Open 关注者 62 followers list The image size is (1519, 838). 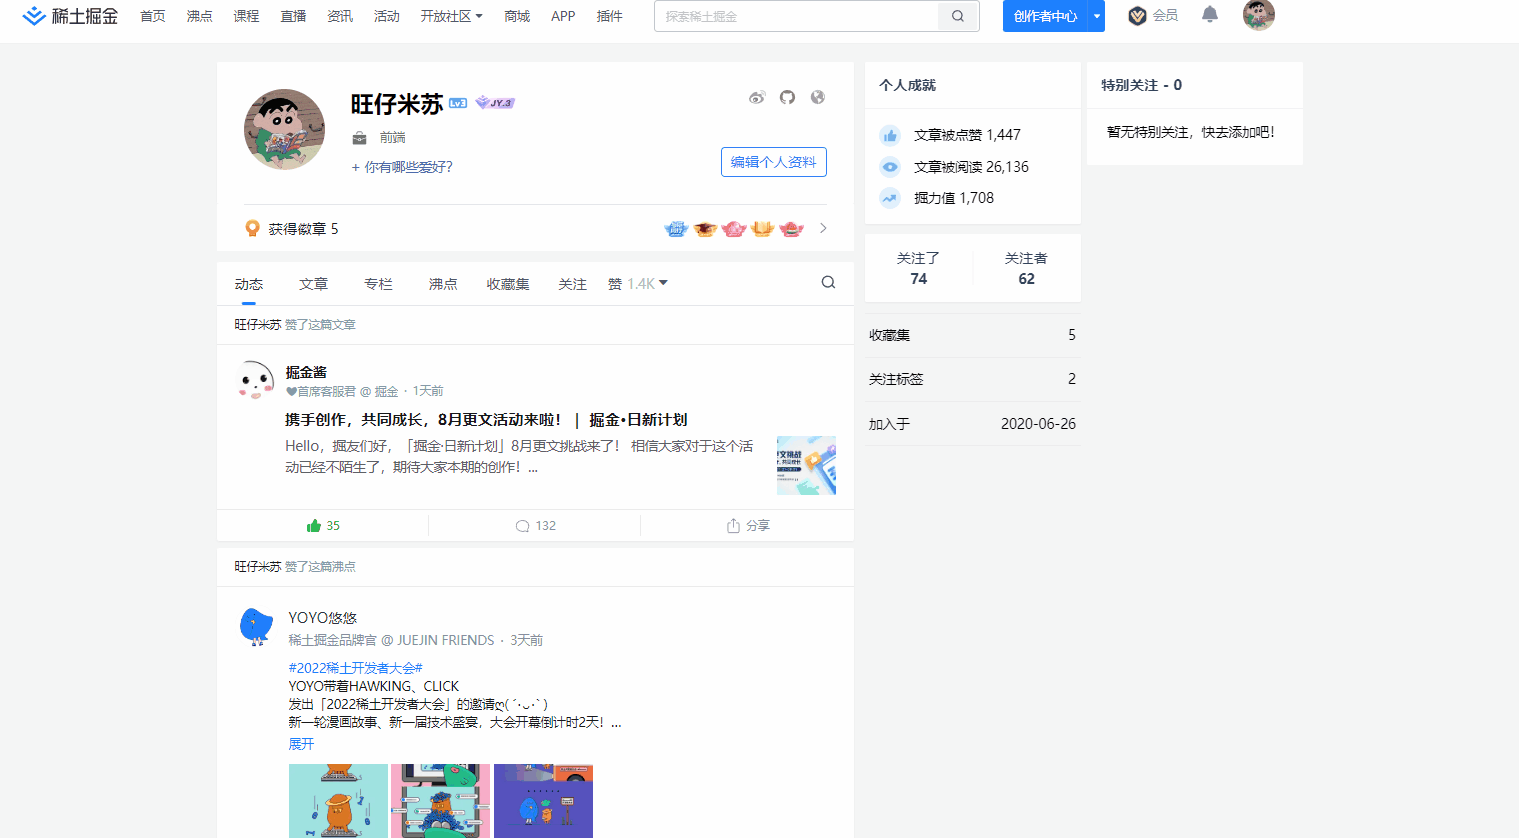click(x=1026, y=268)
